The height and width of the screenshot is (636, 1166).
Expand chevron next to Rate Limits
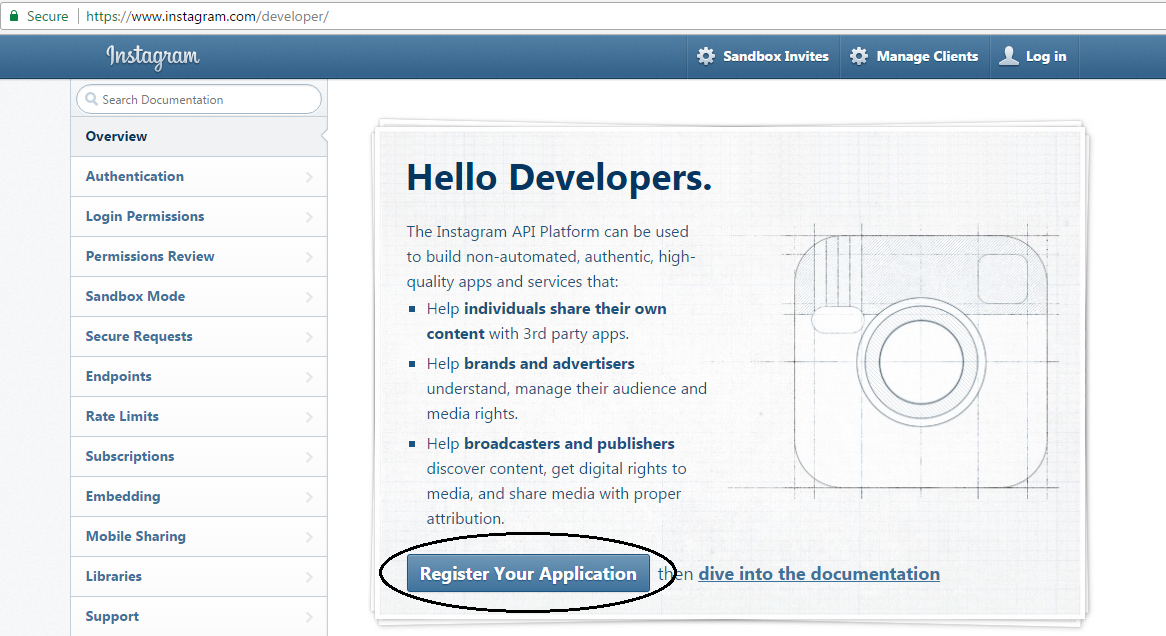pos(309,417)
